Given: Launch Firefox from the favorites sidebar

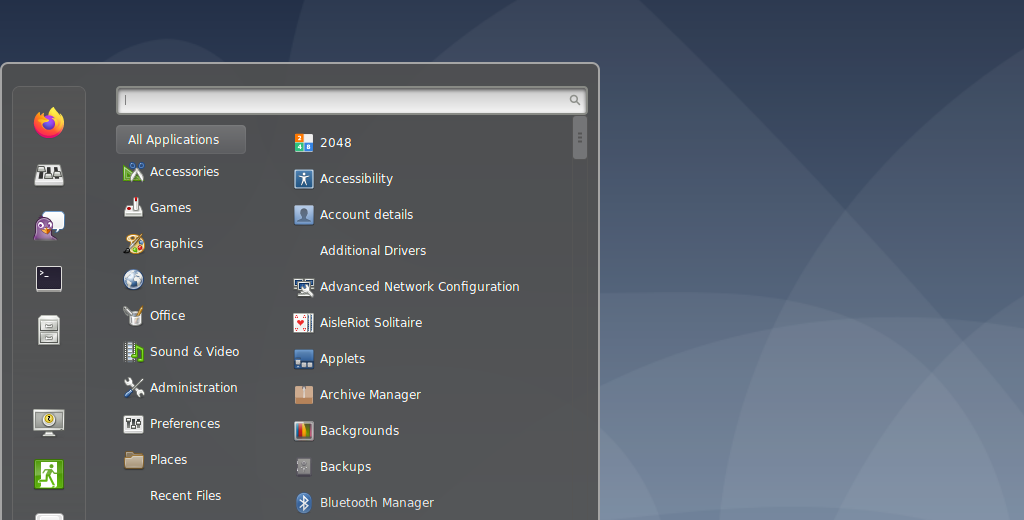Looking at the screenshot, I should click(49, 123).
